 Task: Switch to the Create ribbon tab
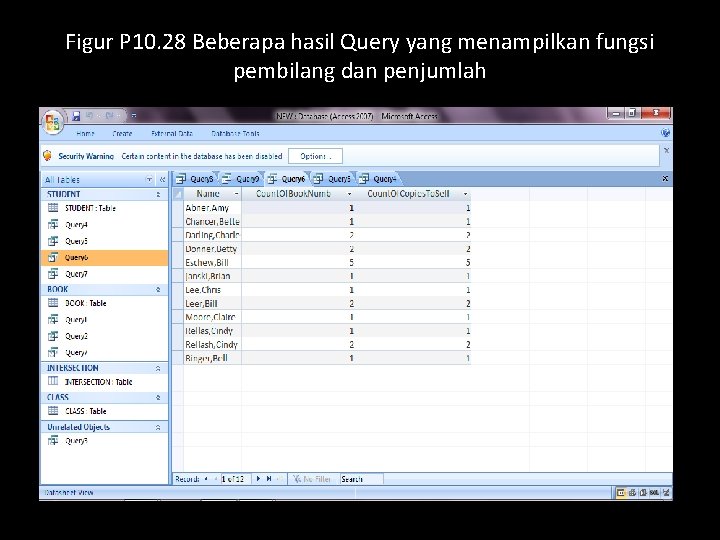pos(122,134)
